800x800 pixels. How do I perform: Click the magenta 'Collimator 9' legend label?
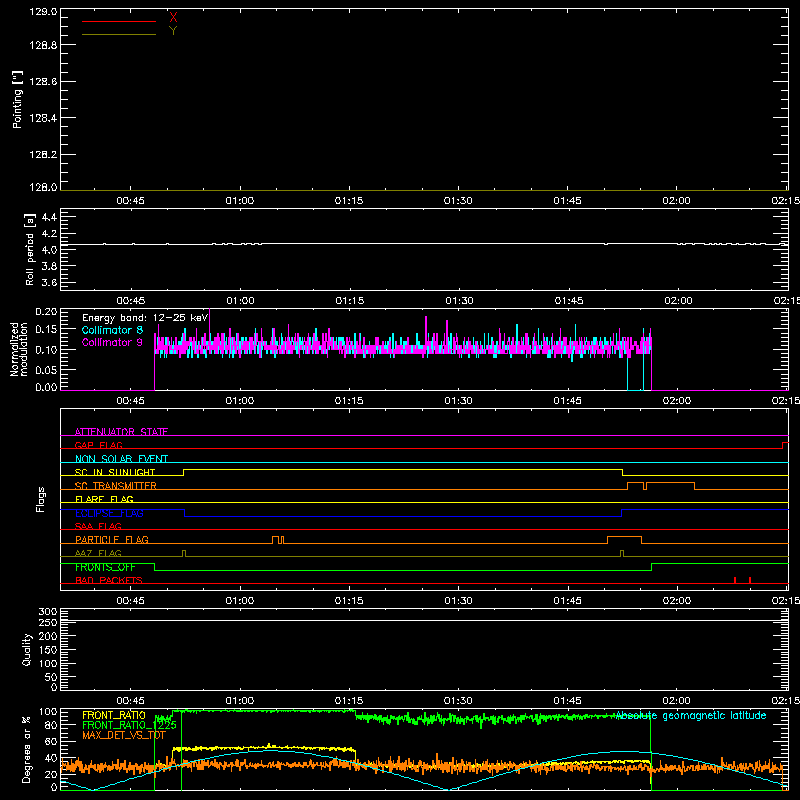pos(112,342)
